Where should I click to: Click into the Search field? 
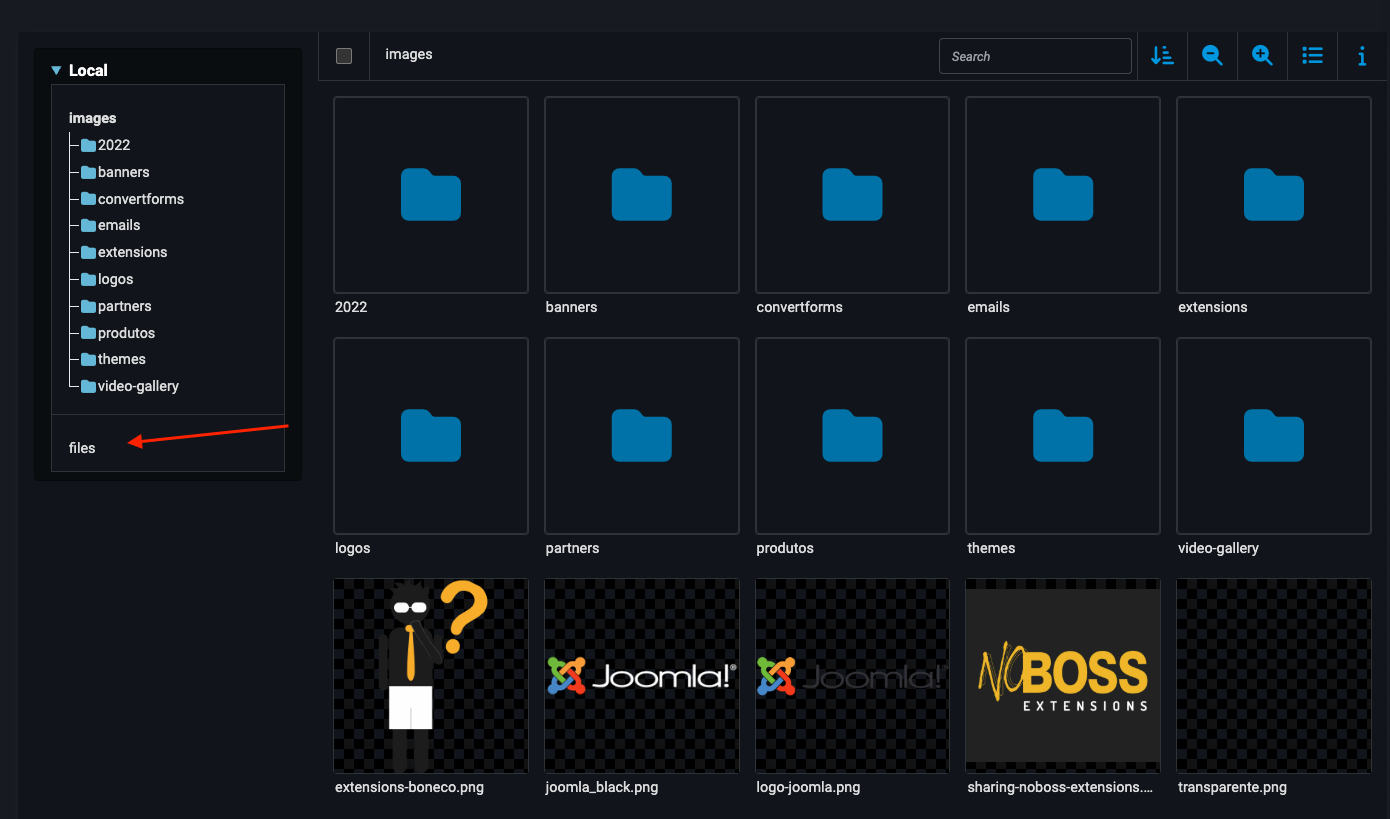(1035, 56)
